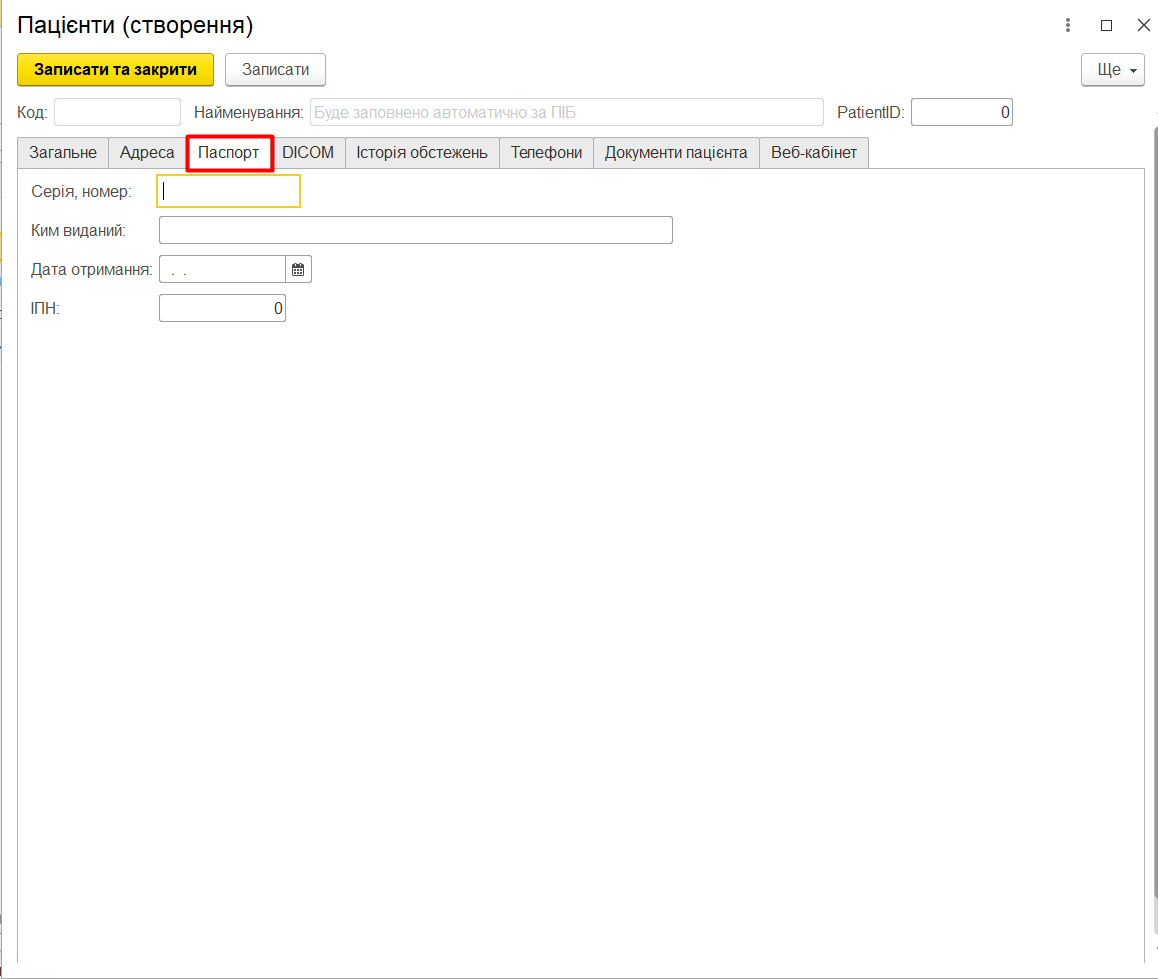The image size is (1158, 979).
Task: Switch to the Загальне tab
Action: pyautogui.click(x=63, y=153)
